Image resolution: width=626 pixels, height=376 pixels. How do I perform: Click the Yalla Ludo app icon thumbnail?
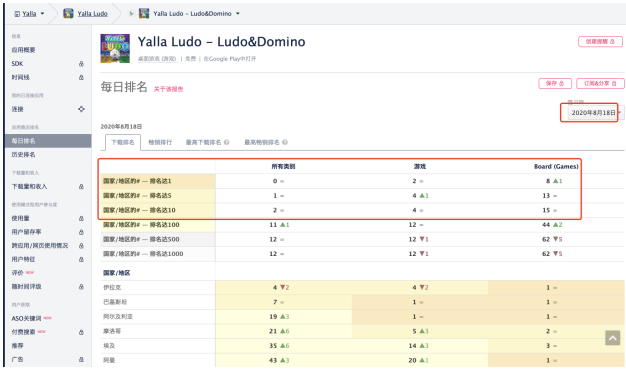point(115,49)
